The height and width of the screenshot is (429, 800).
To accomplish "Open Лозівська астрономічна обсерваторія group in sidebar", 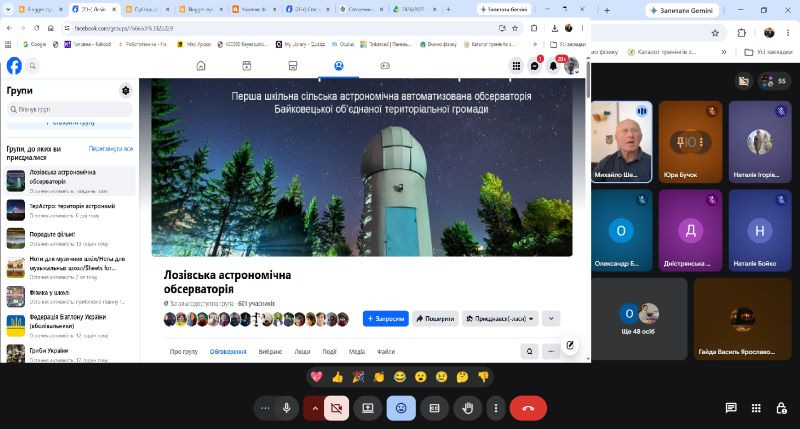I will coord(70,182).
